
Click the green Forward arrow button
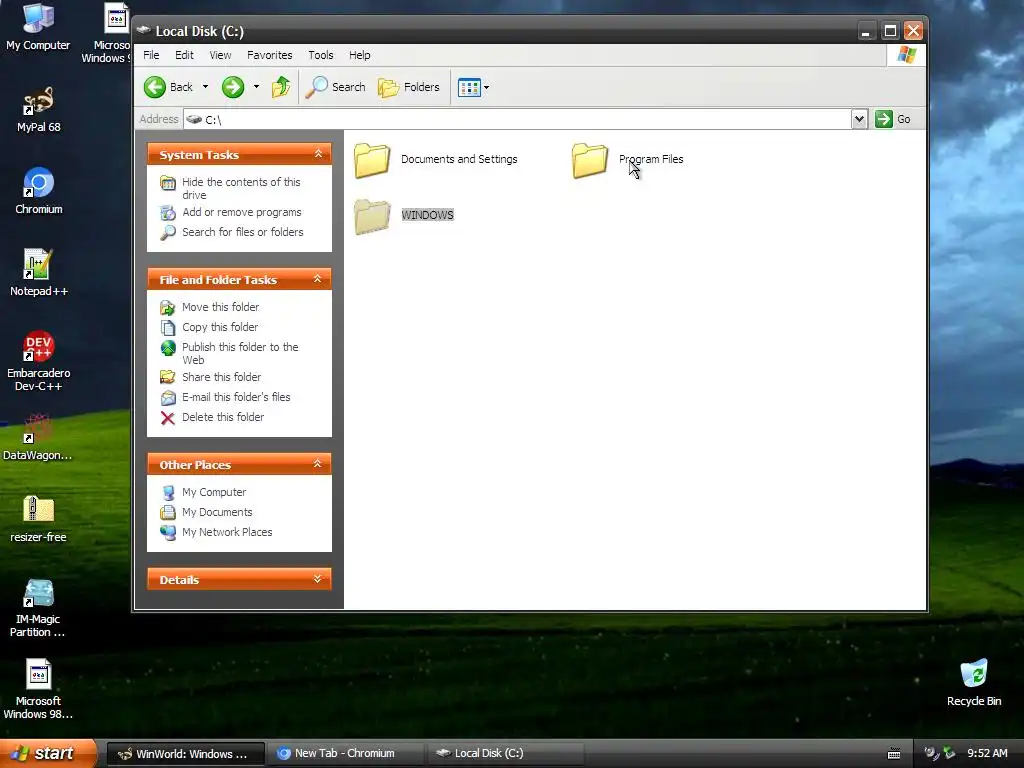coord(233,87)
